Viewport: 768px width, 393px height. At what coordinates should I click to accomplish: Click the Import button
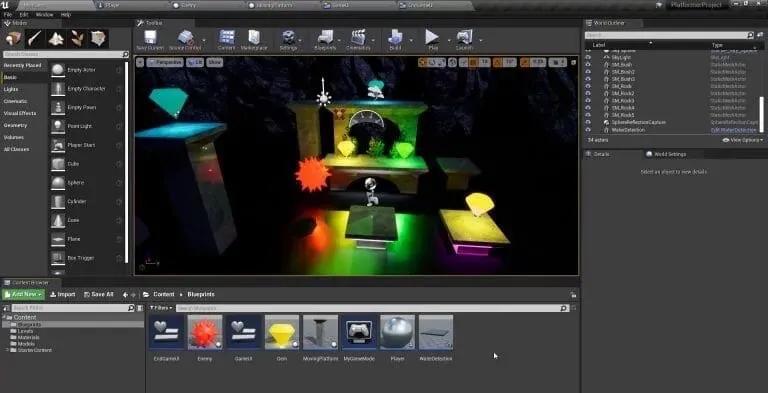pyautogui.click(x=63, y=295)
